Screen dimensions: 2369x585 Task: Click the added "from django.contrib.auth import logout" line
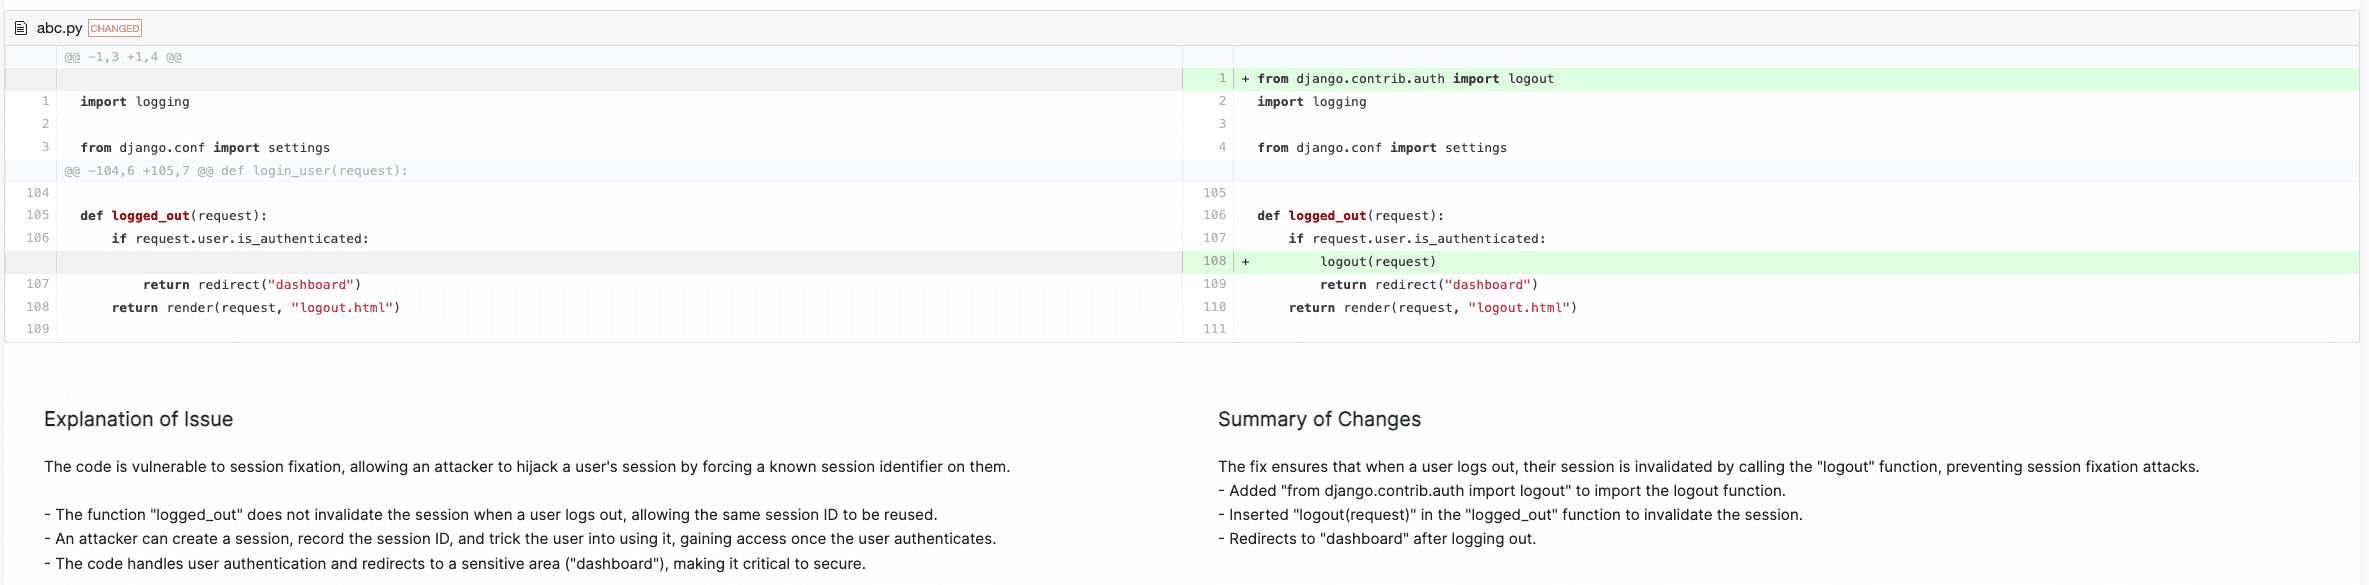(x=1405, y=79)
